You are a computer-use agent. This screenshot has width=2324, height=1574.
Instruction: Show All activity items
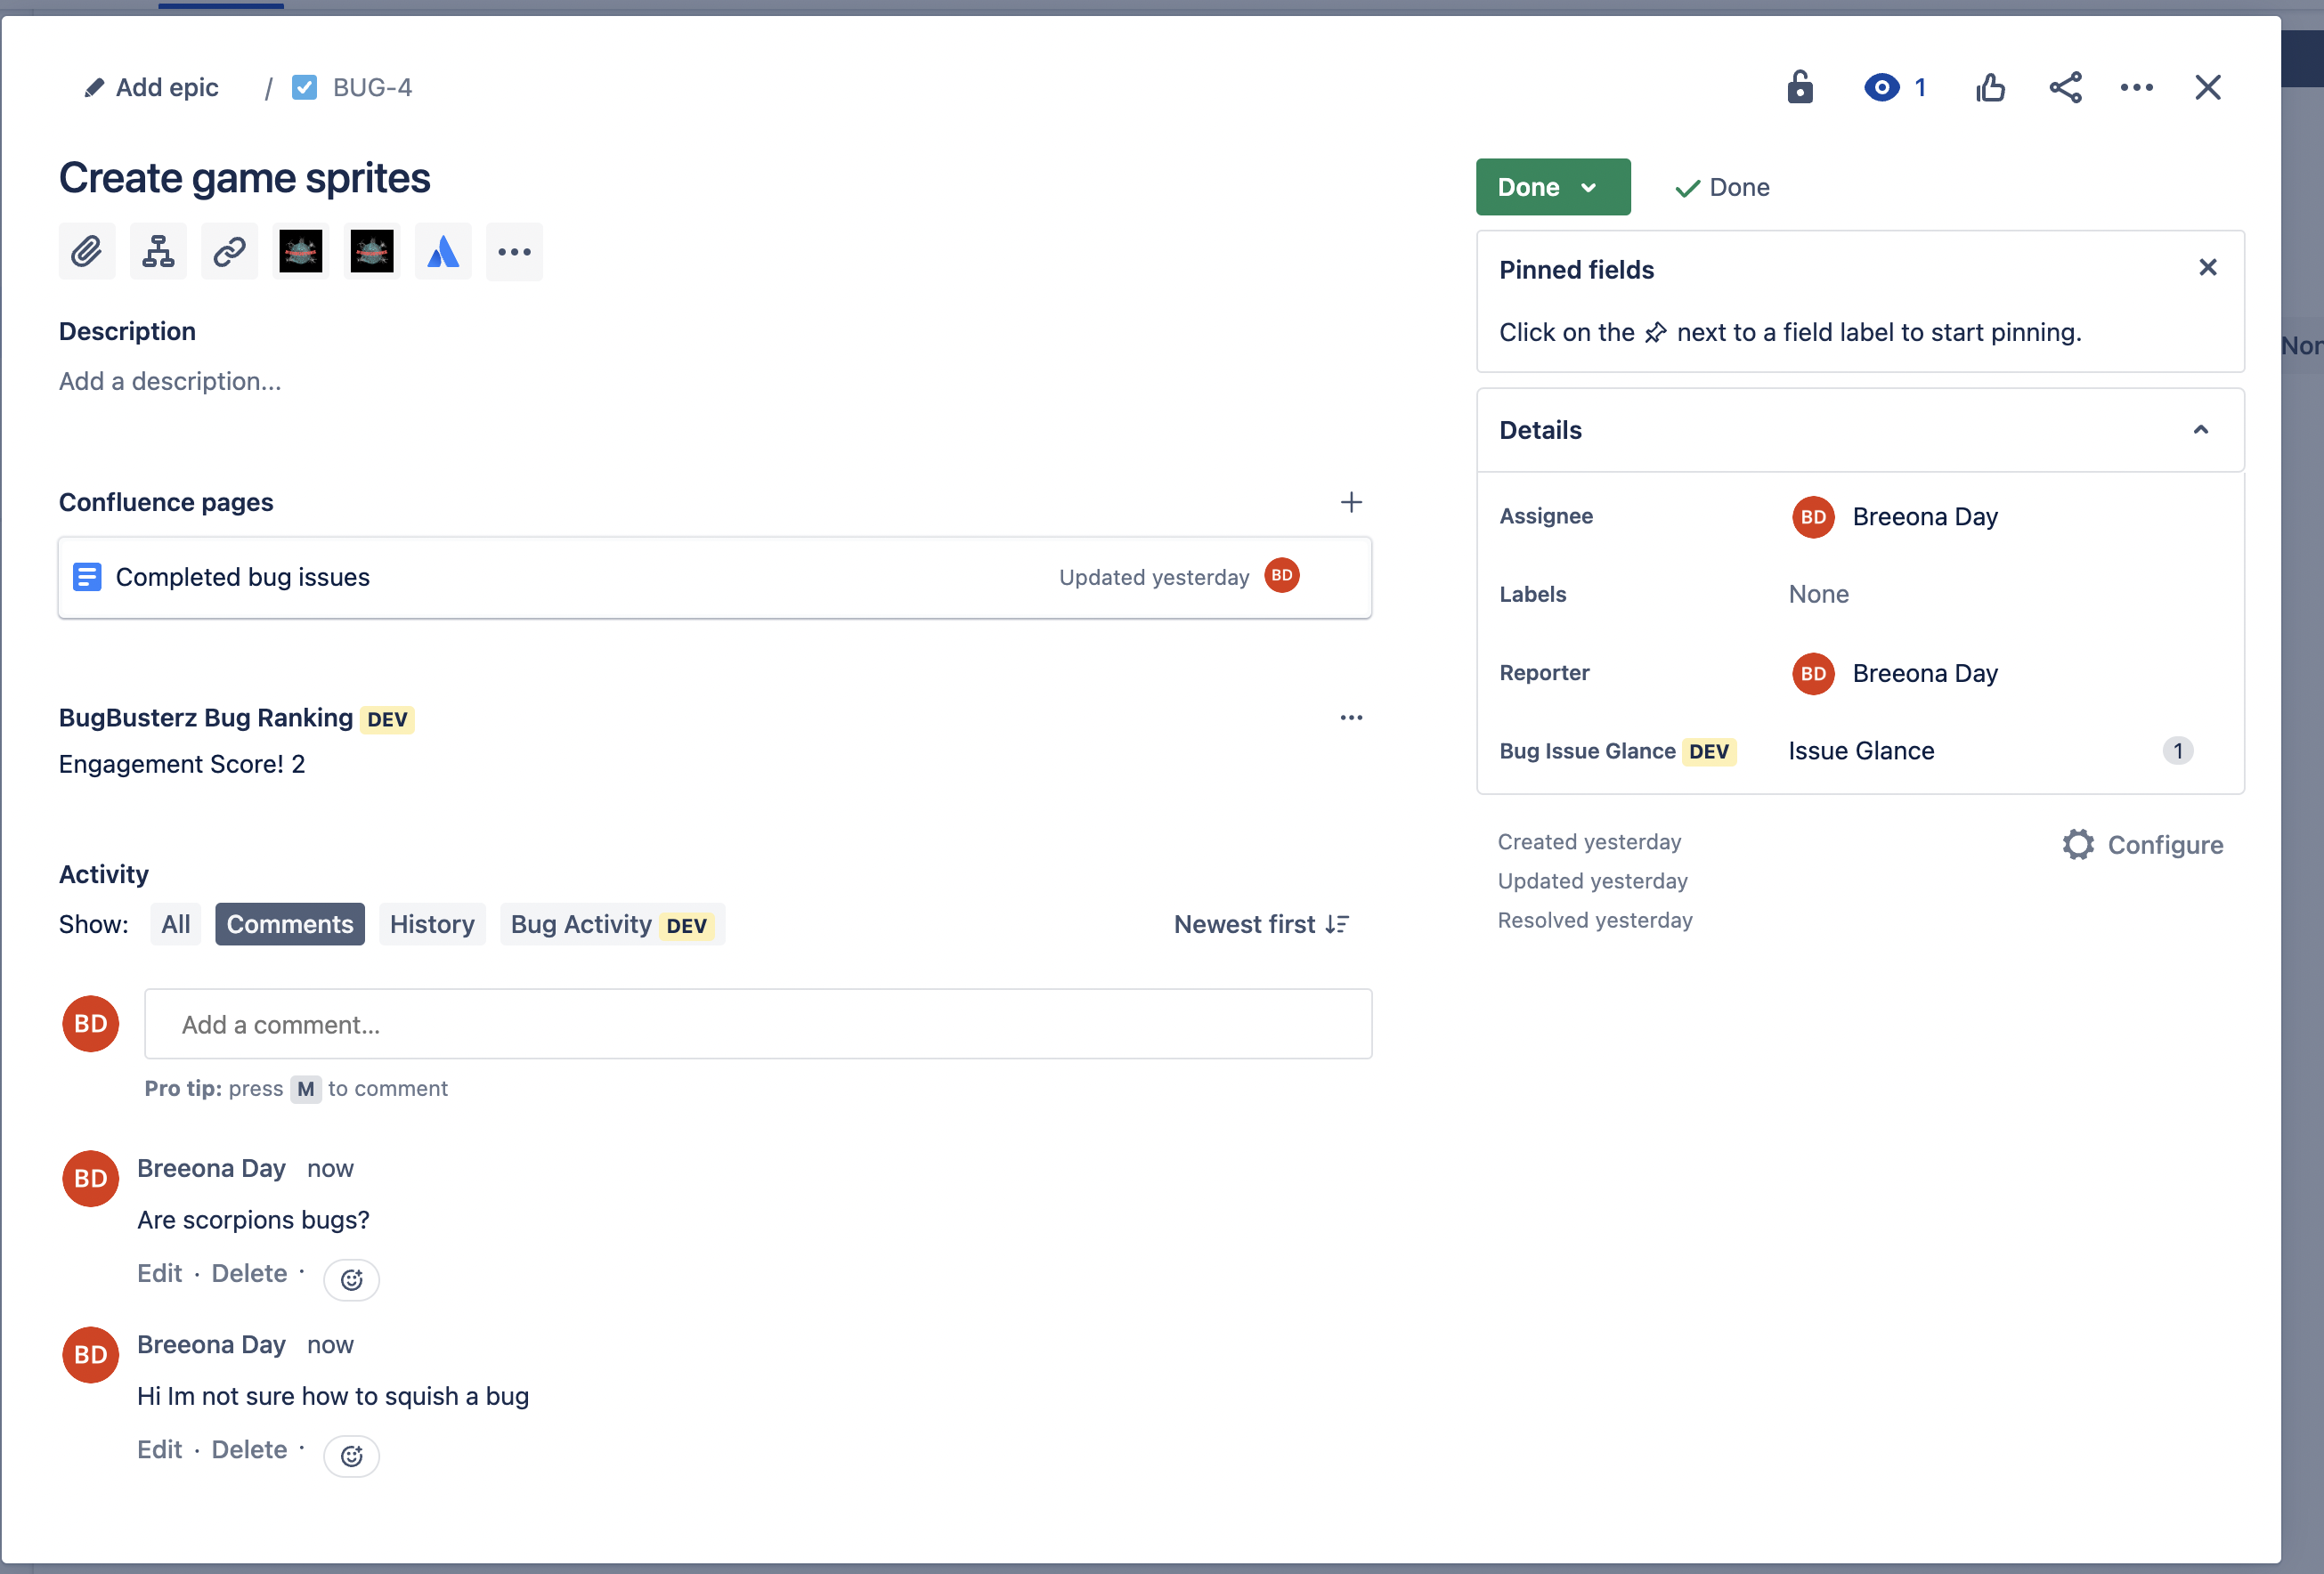(175, 924)
